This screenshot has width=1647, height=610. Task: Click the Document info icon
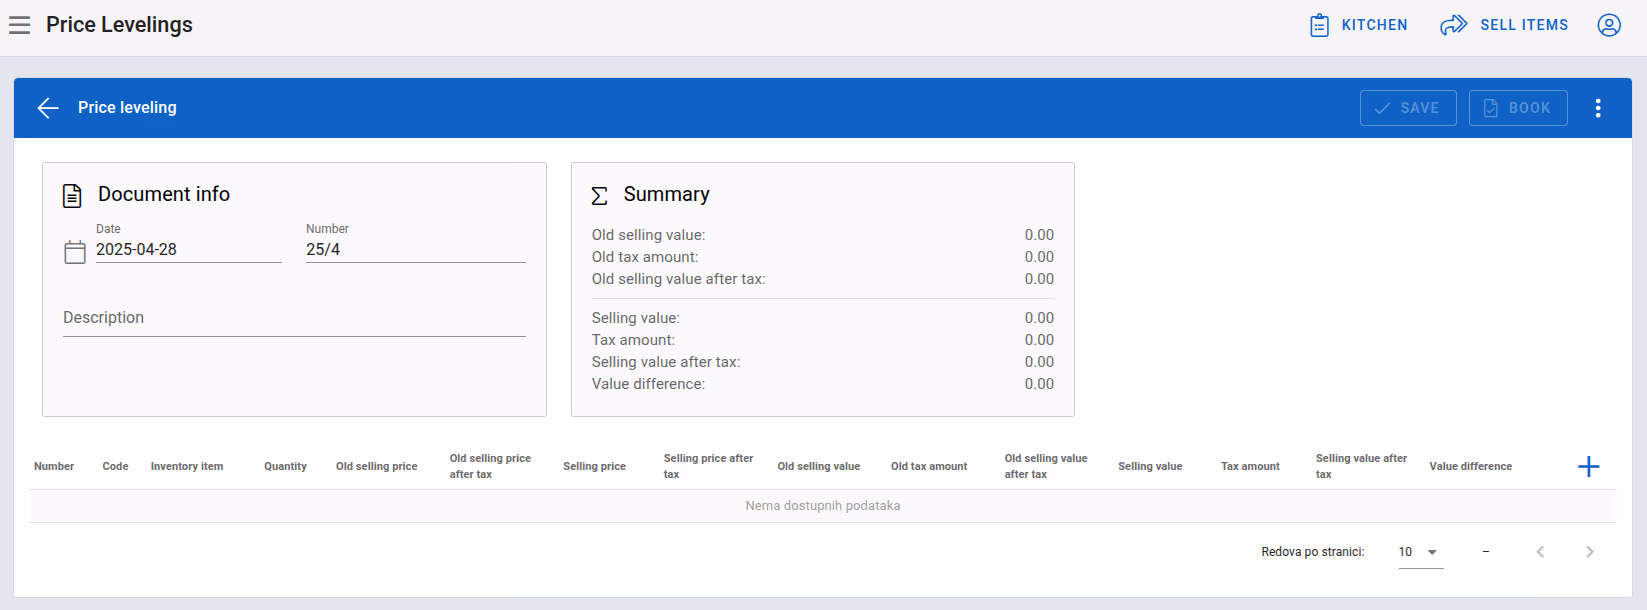coord(72,195)
